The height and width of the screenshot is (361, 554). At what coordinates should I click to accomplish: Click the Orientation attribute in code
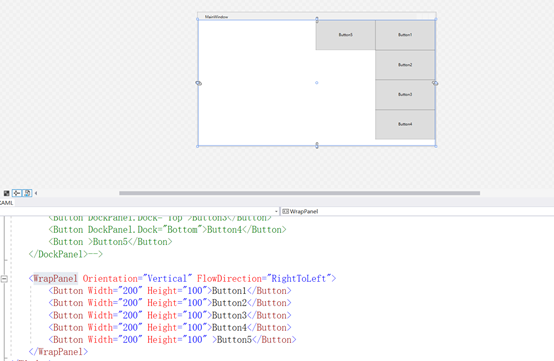(x=110, y=279)
